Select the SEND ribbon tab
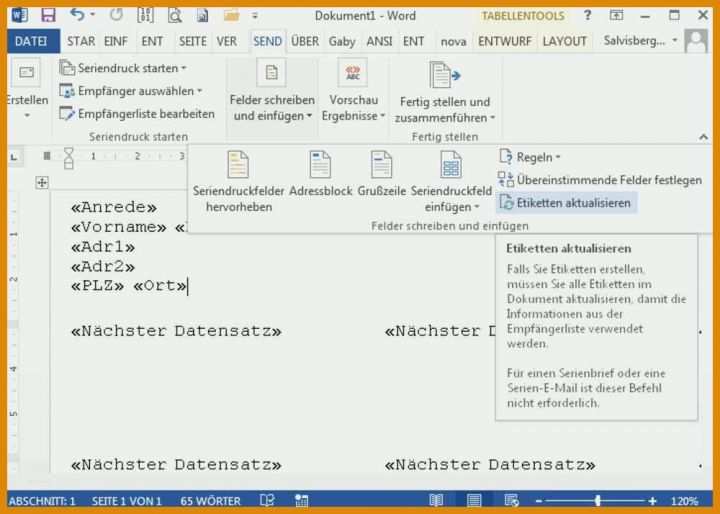The height and width of the screenshot is (514, 720). (x=268, y=41)
